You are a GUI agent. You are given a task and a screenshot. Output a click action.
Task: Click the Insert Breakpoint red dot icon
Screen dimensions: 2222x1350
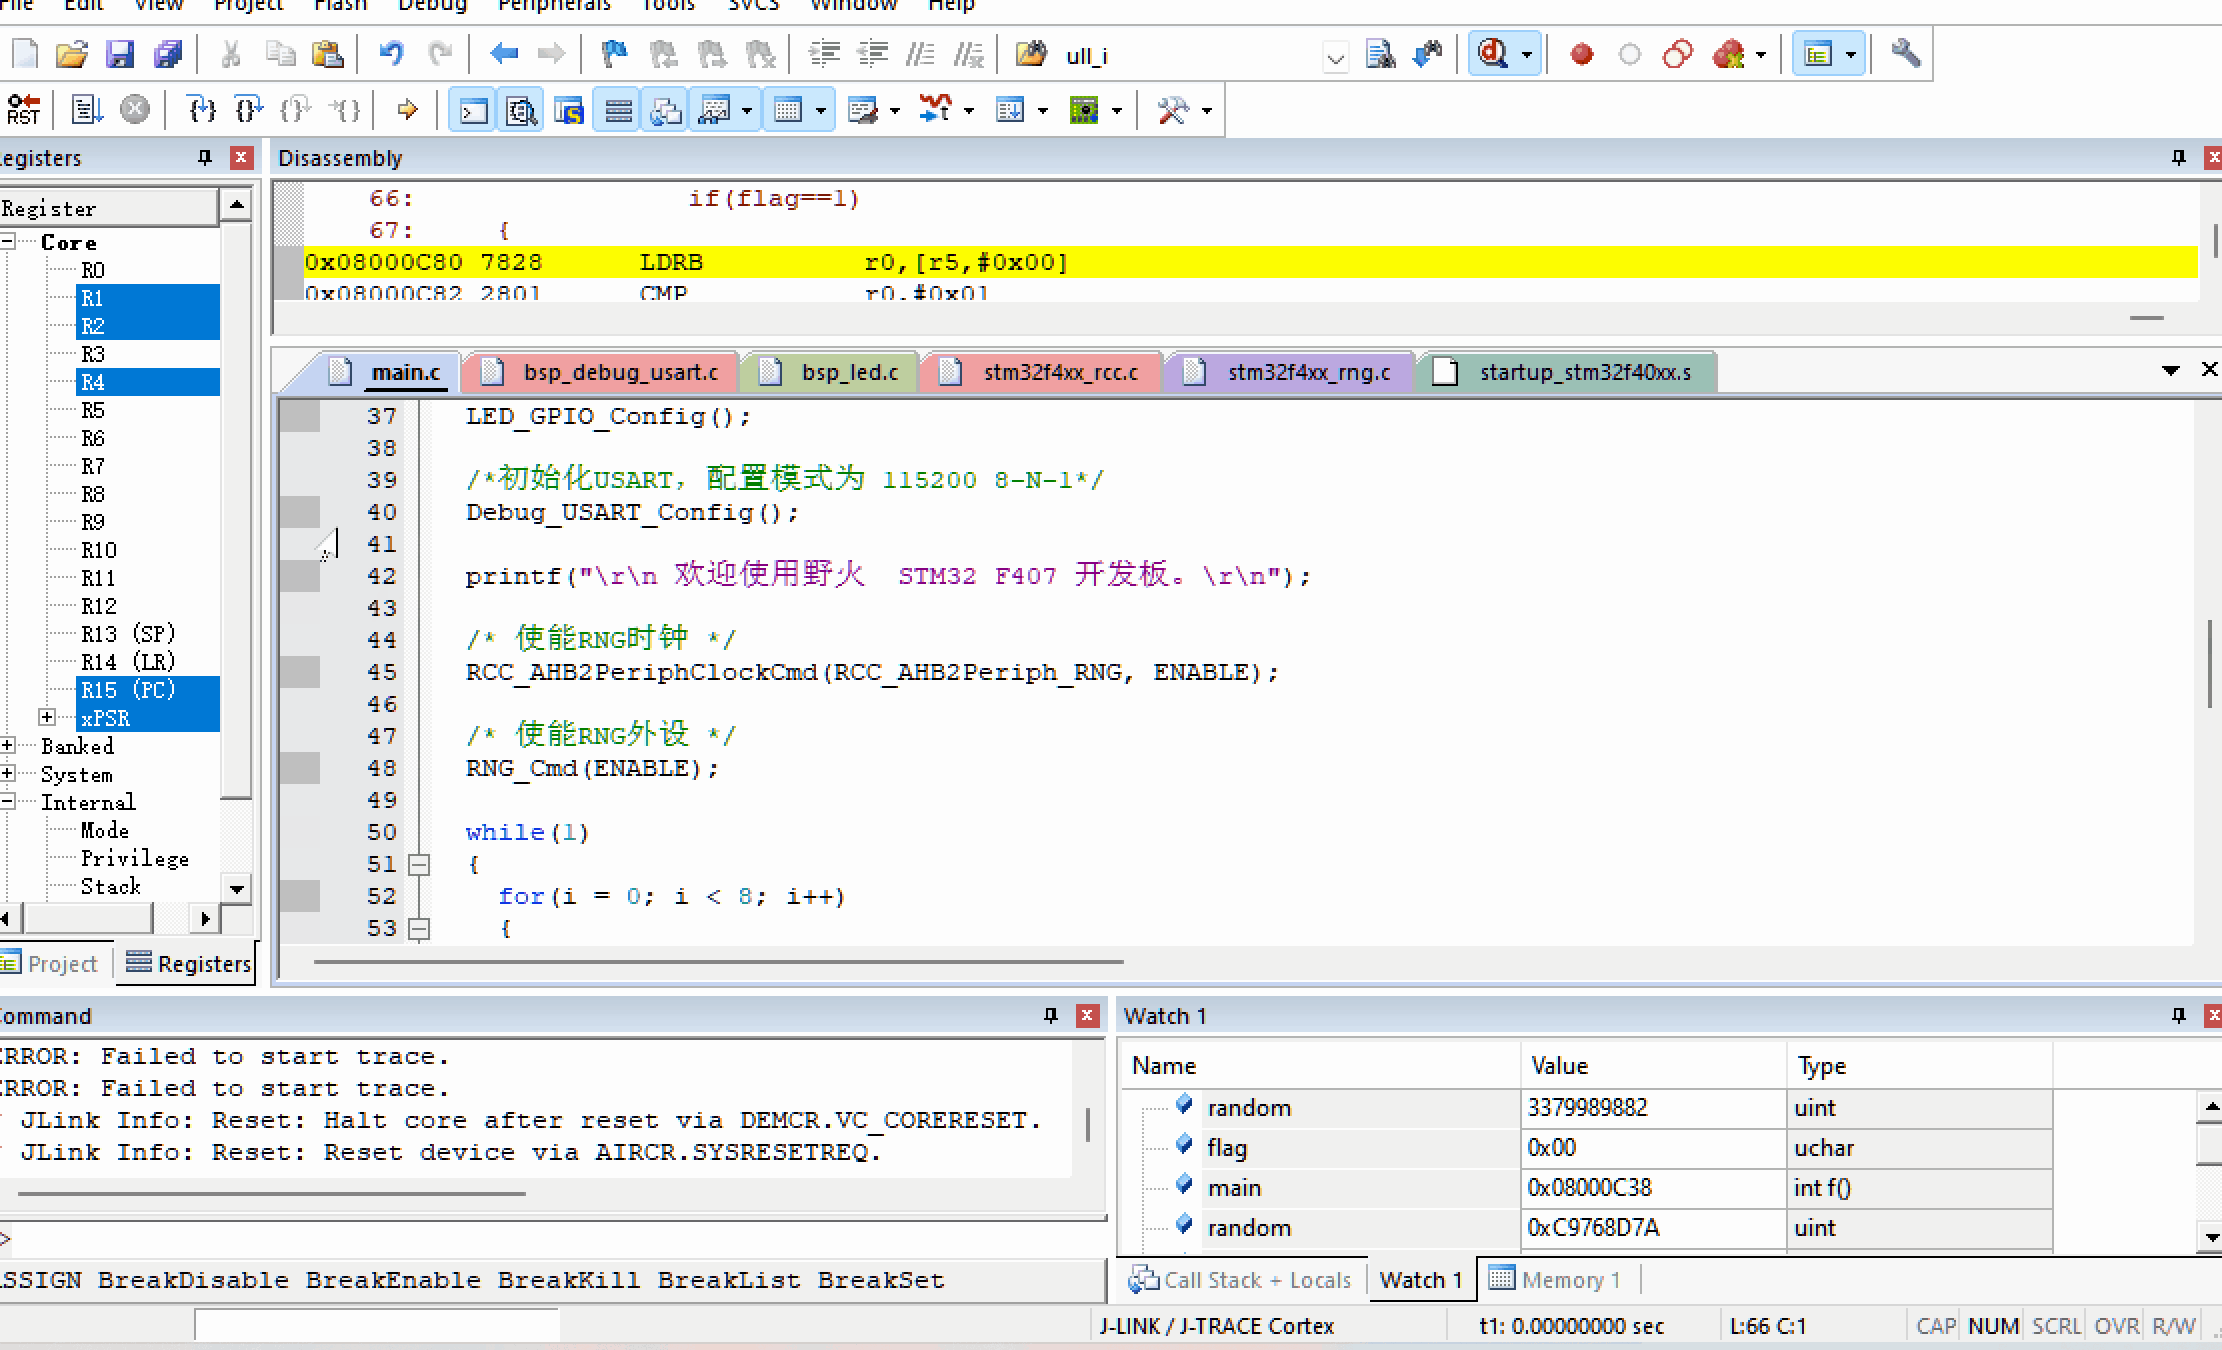click(1581, 54)
